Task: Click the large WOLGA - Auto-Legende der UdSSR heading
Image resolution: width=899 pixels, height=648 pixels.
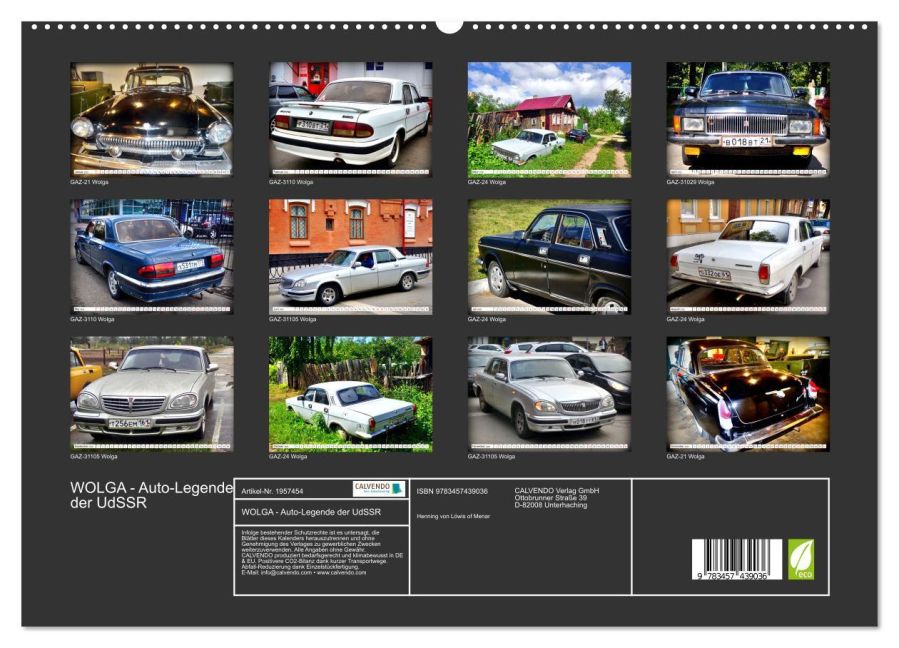Action: click(151, 495)
